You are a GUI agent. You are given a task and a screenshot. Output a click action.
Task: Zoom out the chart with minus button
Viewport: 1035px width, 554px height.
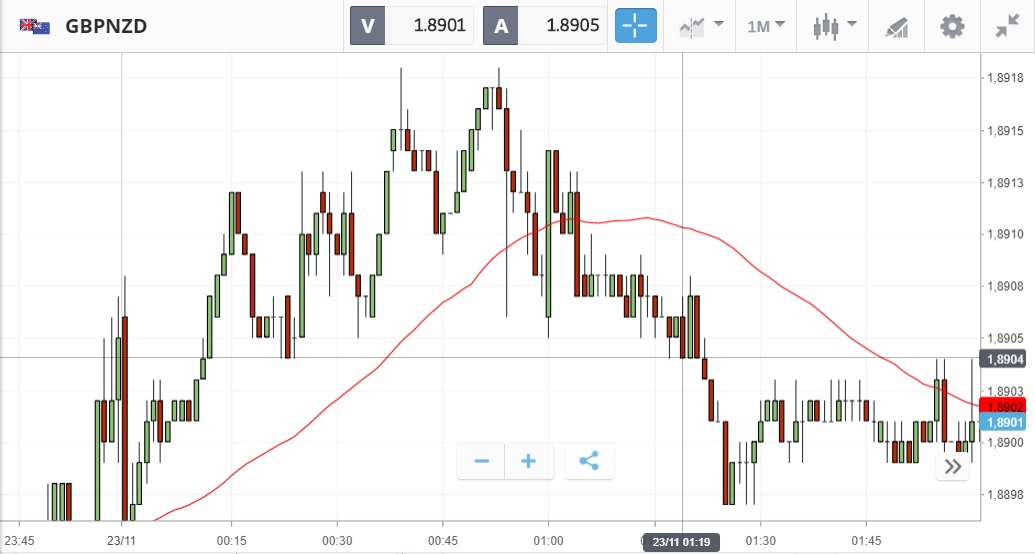481,461
